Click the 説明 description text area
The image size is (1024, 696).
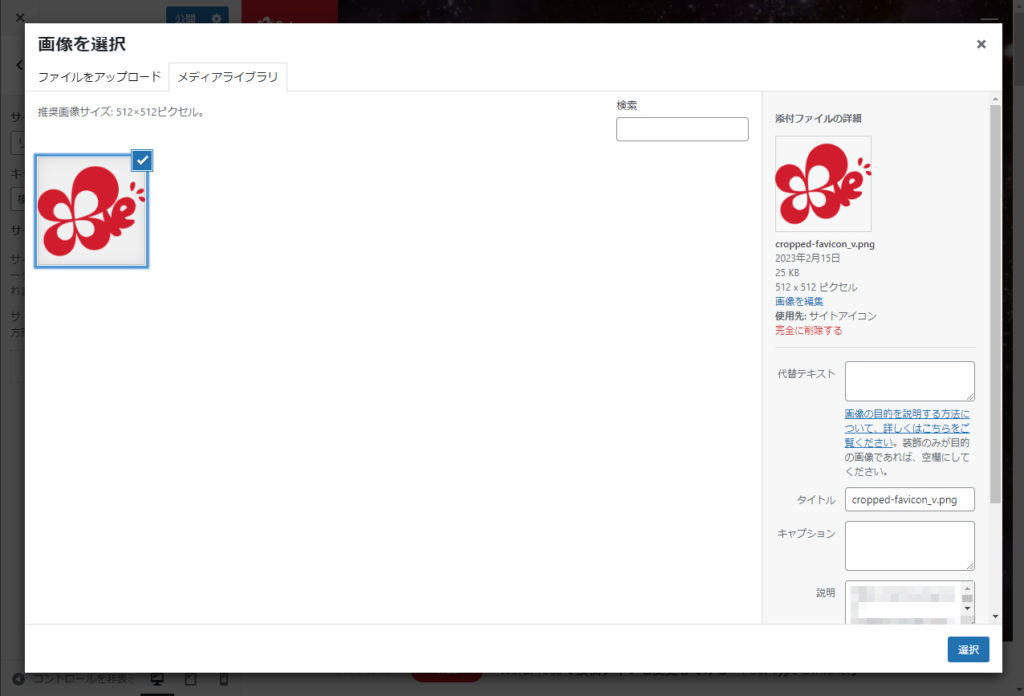(903, 602)
